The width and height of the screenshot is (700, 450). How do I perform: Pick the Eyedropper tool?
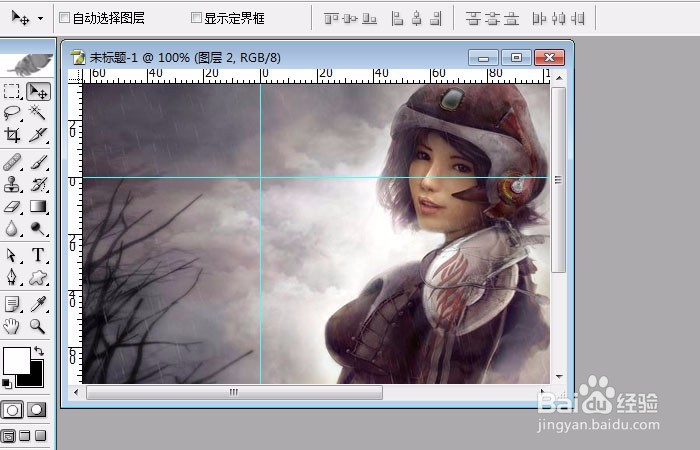(x=38, y=304)
